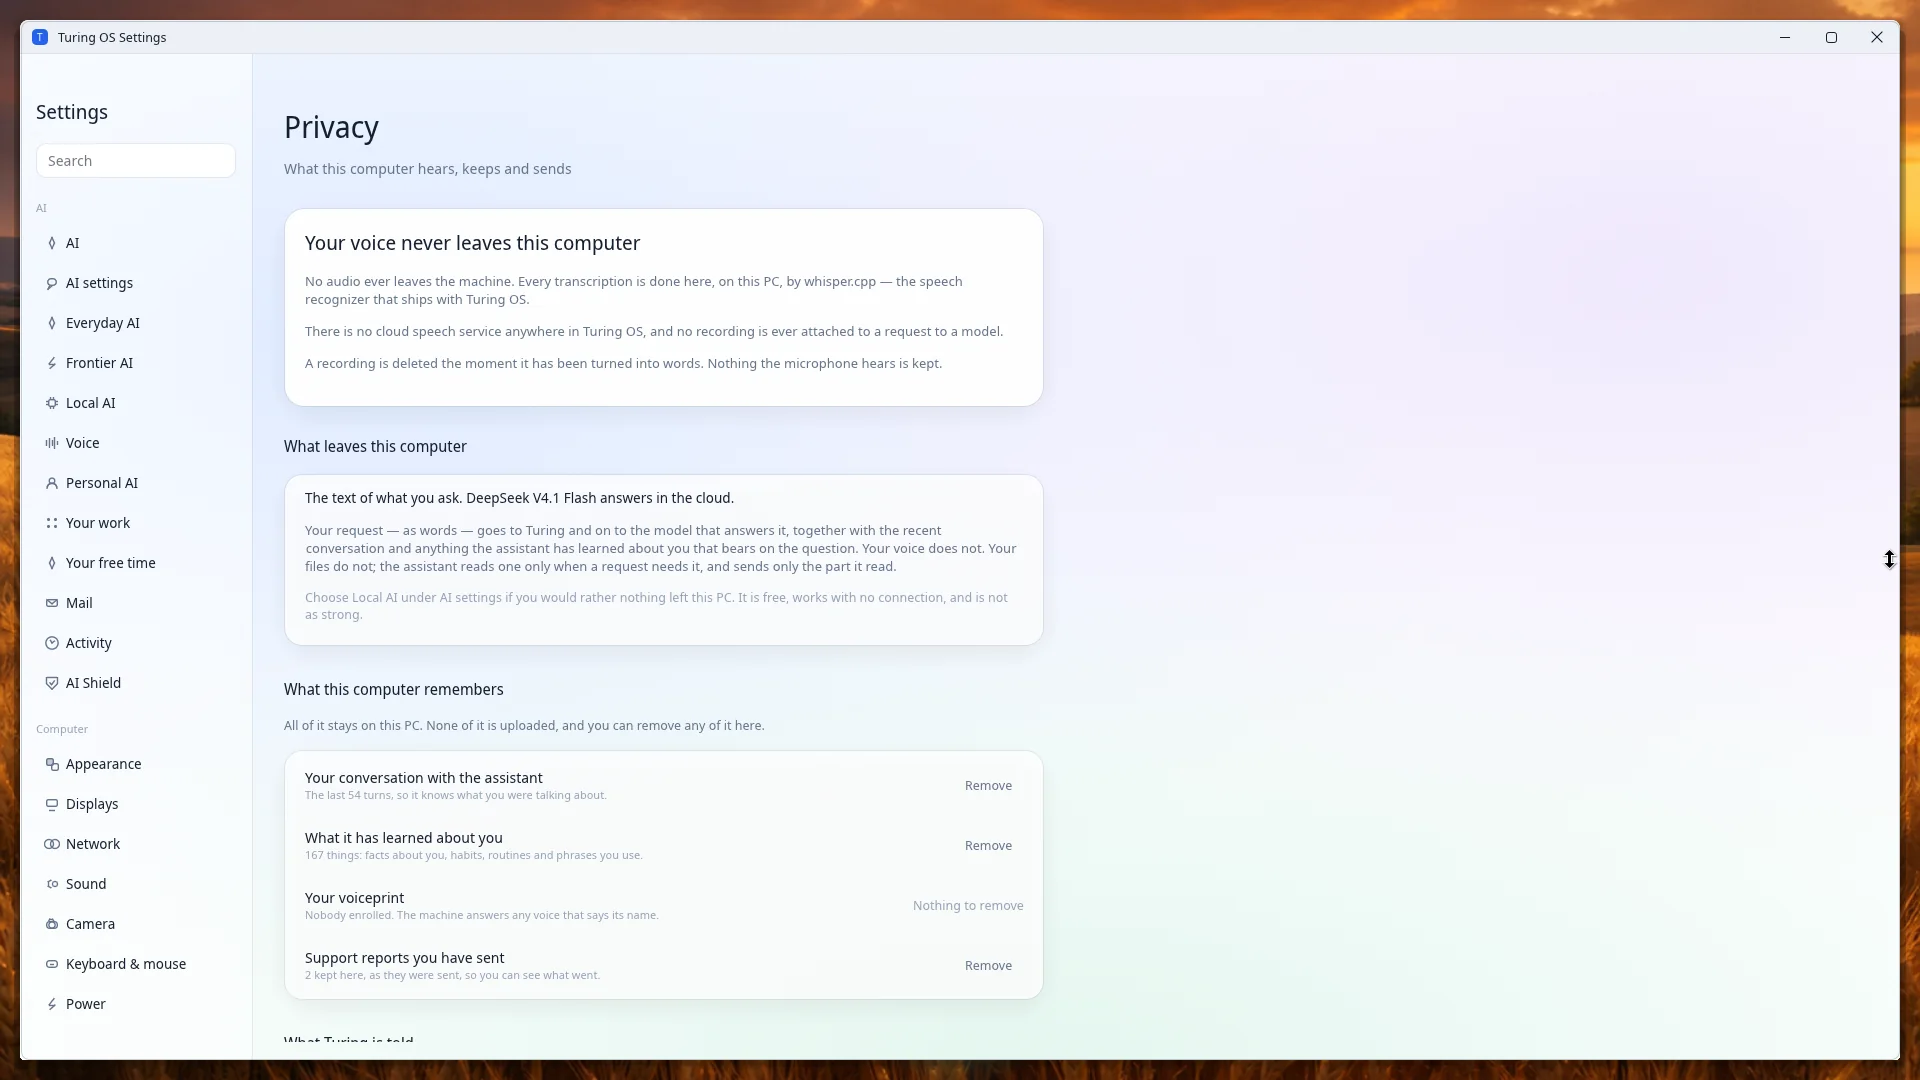This screenshot has height=1080, width=1920.
Task: Click the Displays monitor icon
Action: click(52, 804)
